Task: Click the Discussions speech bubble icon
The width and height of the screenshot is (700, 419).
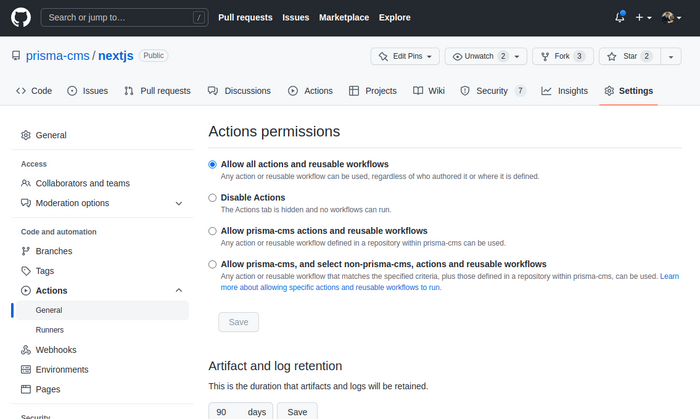Action: pyautogui.click(x=212, y=91)
